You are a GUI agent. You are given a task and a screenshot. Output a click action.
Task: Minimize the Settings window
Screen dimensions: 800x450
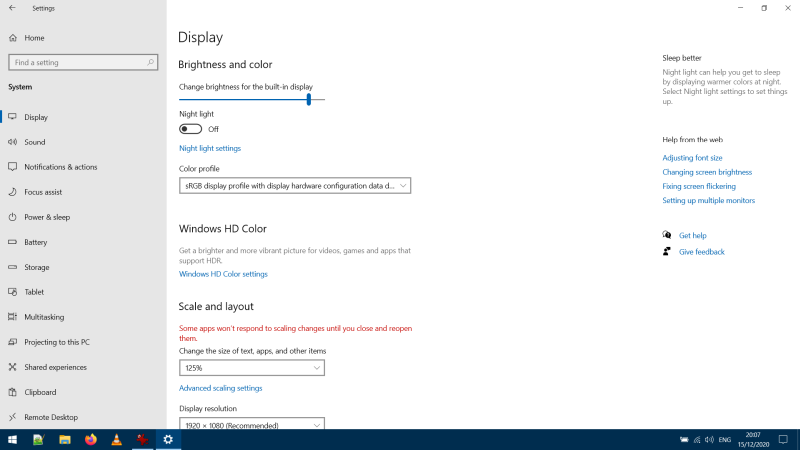740,8
